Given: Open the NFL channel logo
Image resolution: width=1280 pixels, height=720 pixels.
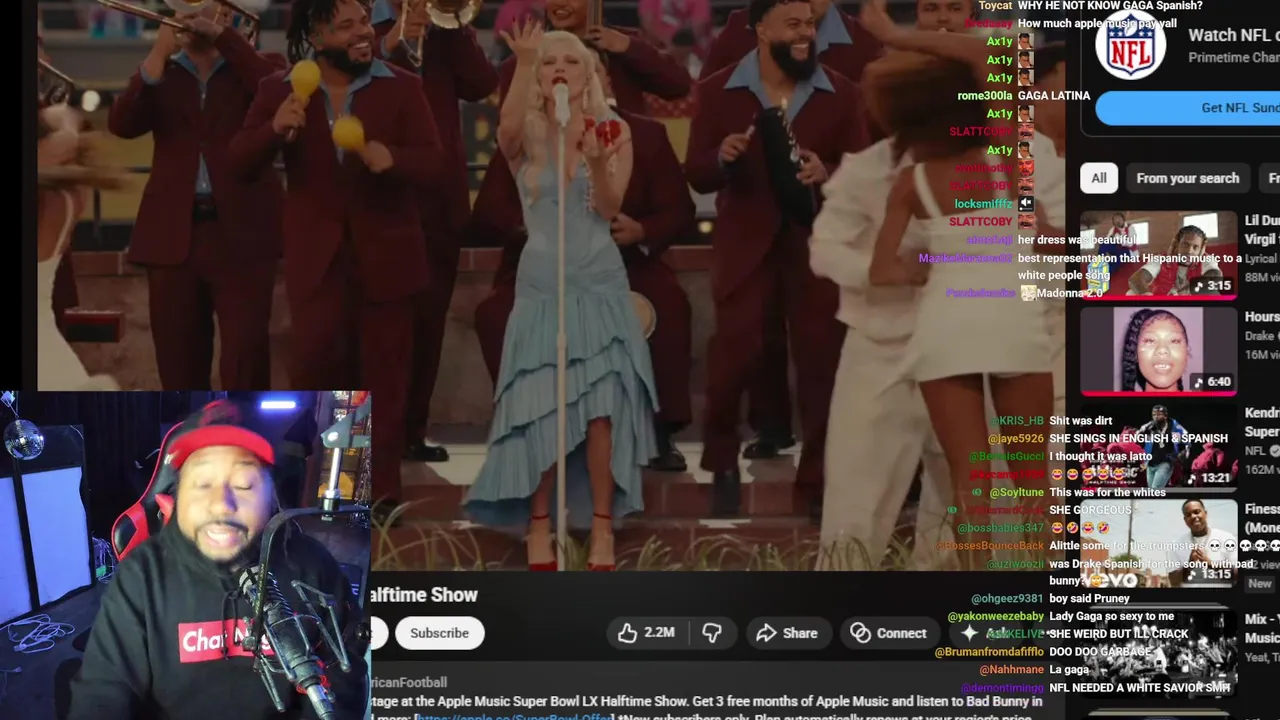Looking at the screenshot, I should pos(1131,45).
